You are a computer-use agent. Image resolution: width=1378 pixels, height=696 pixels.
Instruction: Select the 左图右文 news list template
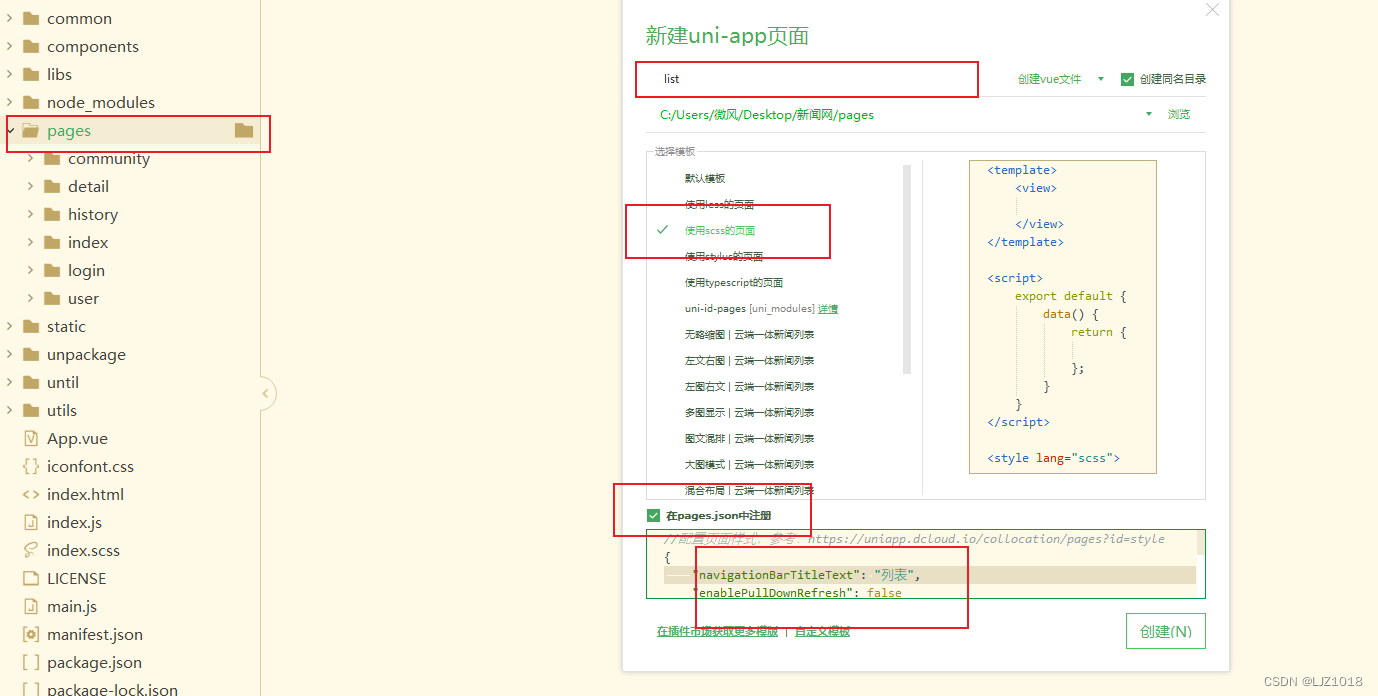click(749, 386)
